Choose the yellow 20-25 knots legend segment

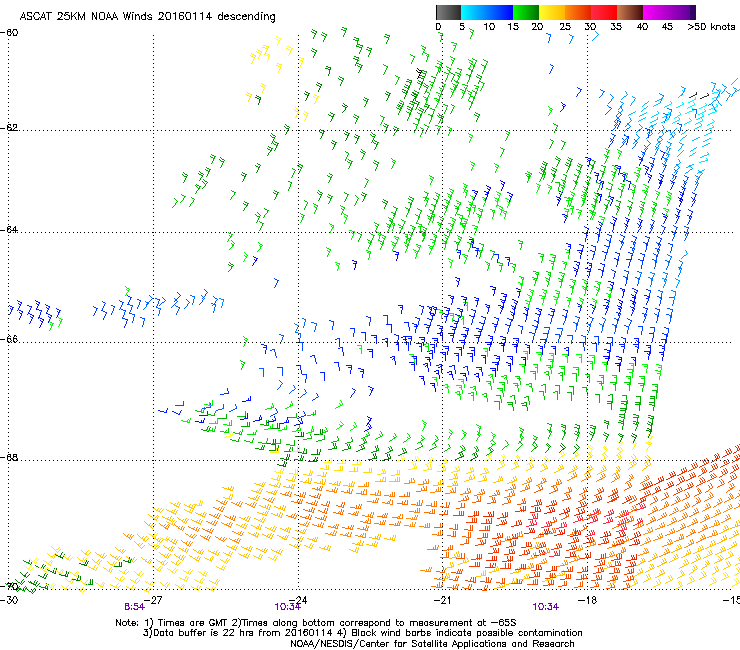click(x=552, y=12)
